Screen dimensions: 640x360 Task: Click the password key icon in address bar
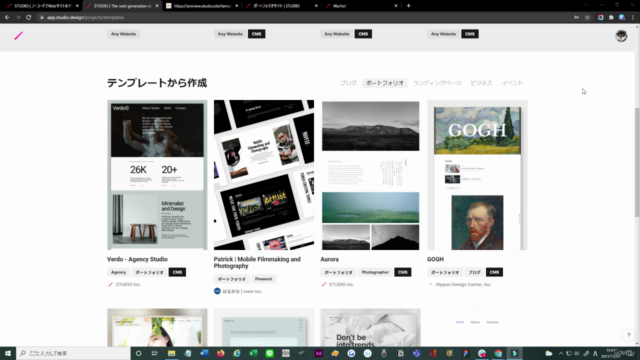point(576,18)
